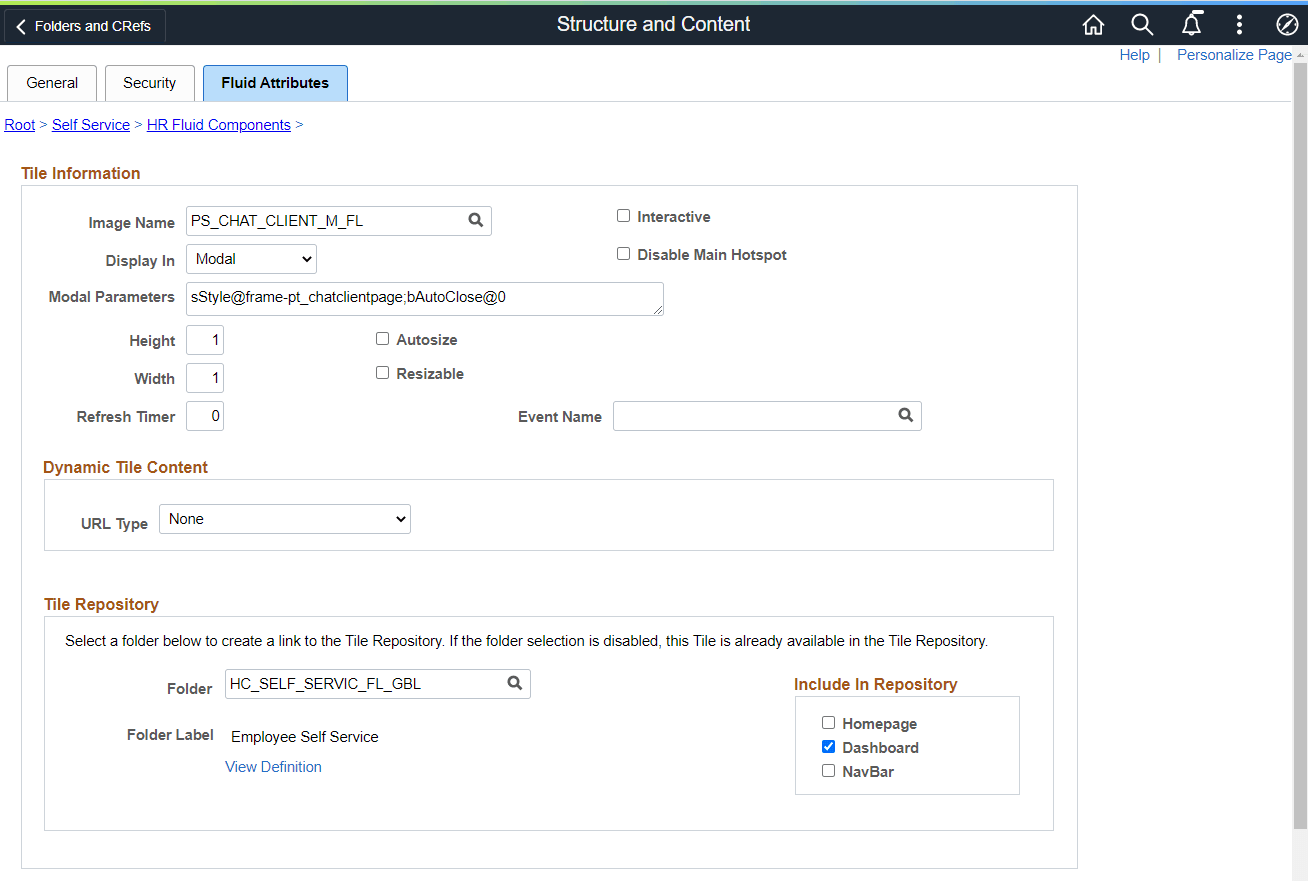Open the View Definition link
The image size is (1308, 881).
pyautogui.click(x=273, y=766)
